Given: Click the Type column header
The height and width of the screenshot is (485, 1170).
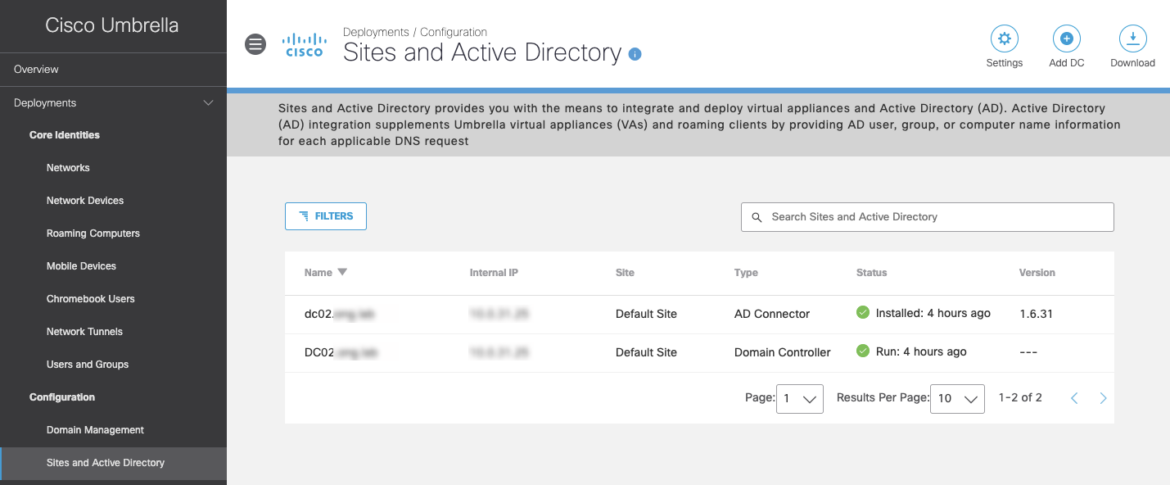Looking at the screenshot, I should pos(746,273).
